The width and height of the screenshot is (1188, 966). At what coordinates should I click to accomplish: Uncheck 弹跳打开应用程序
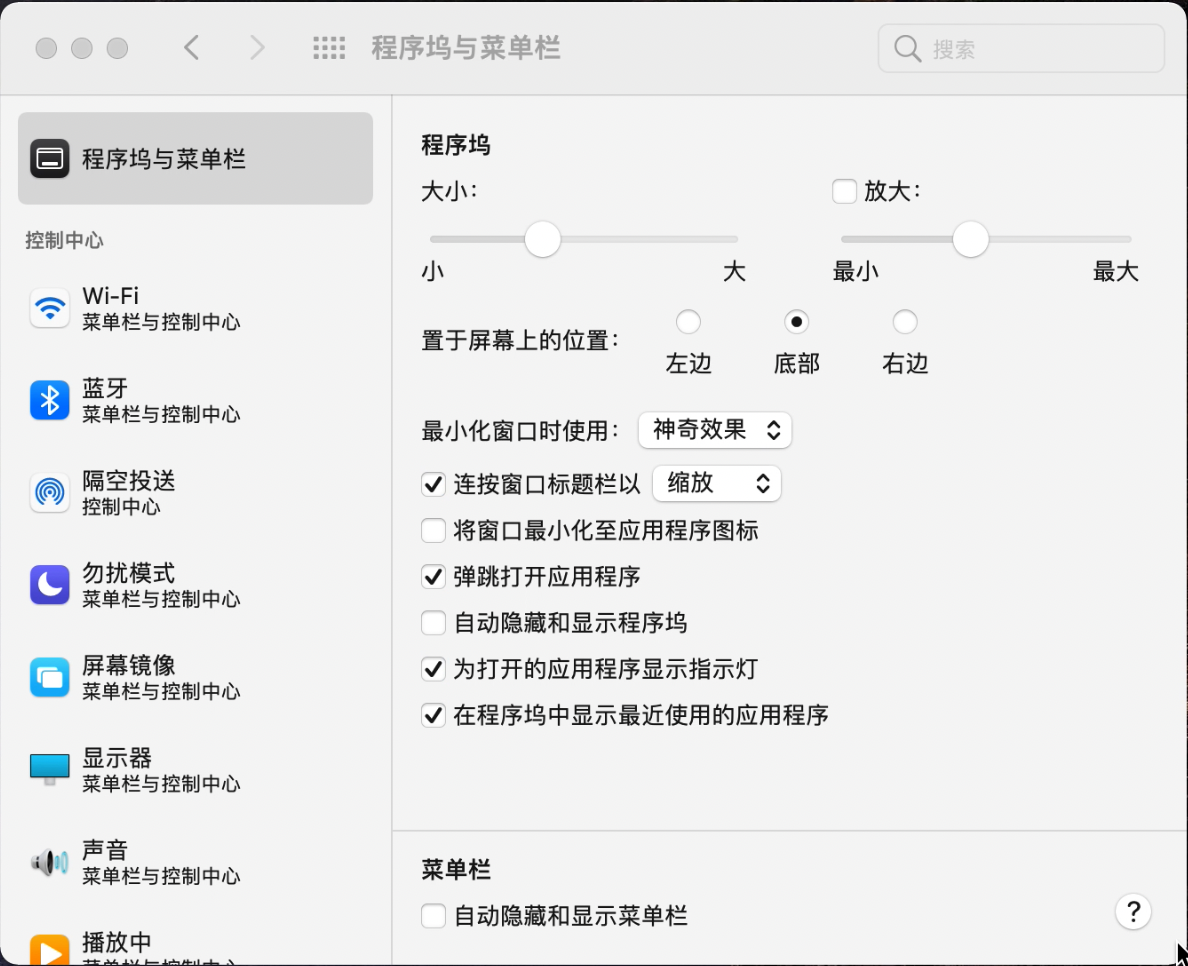[x=433, y=576]
